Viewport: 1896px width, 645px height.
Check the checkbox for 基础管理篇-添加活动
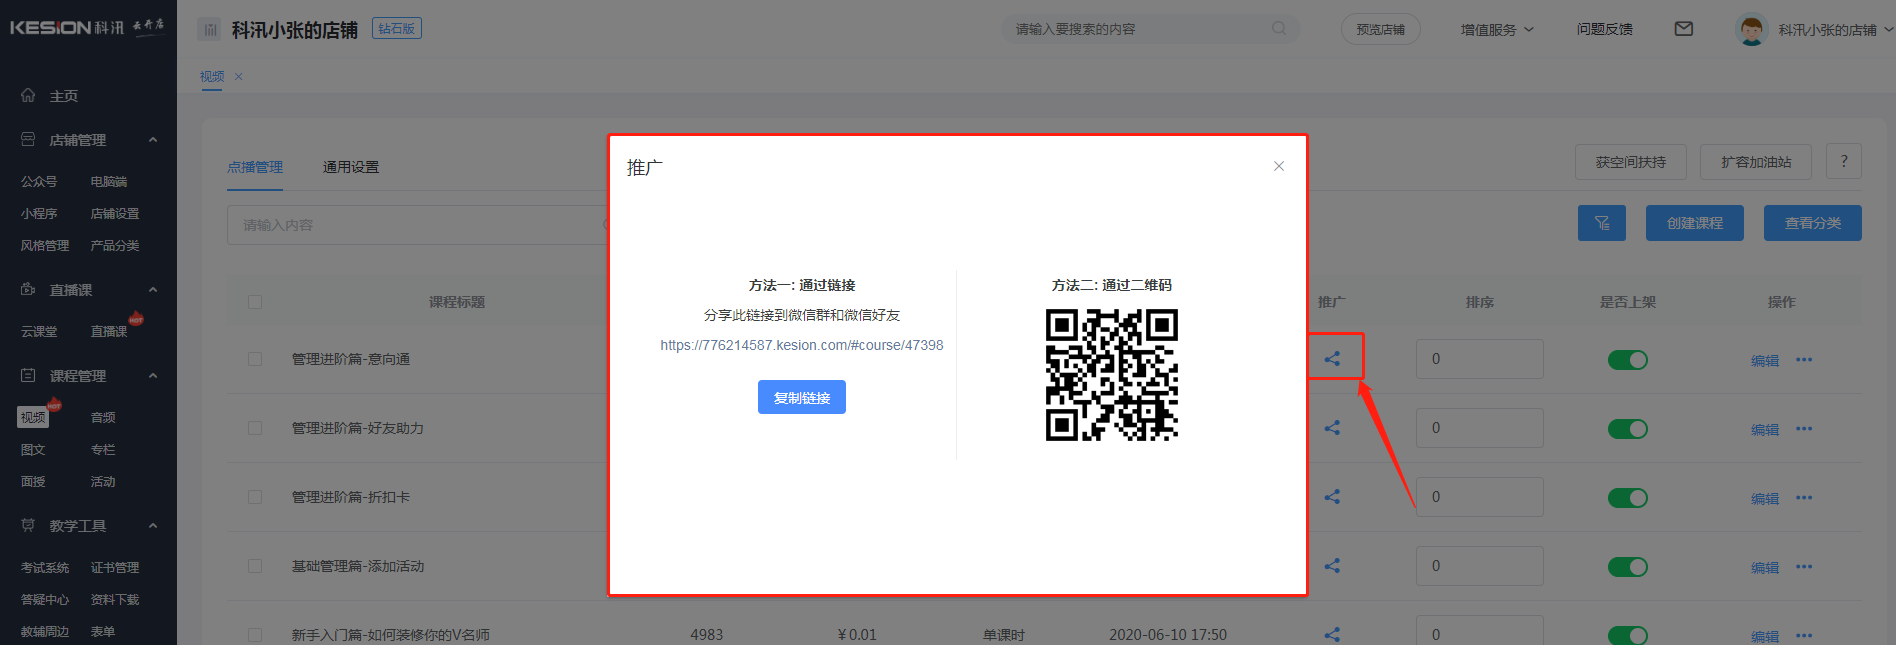tap(255, 566)
